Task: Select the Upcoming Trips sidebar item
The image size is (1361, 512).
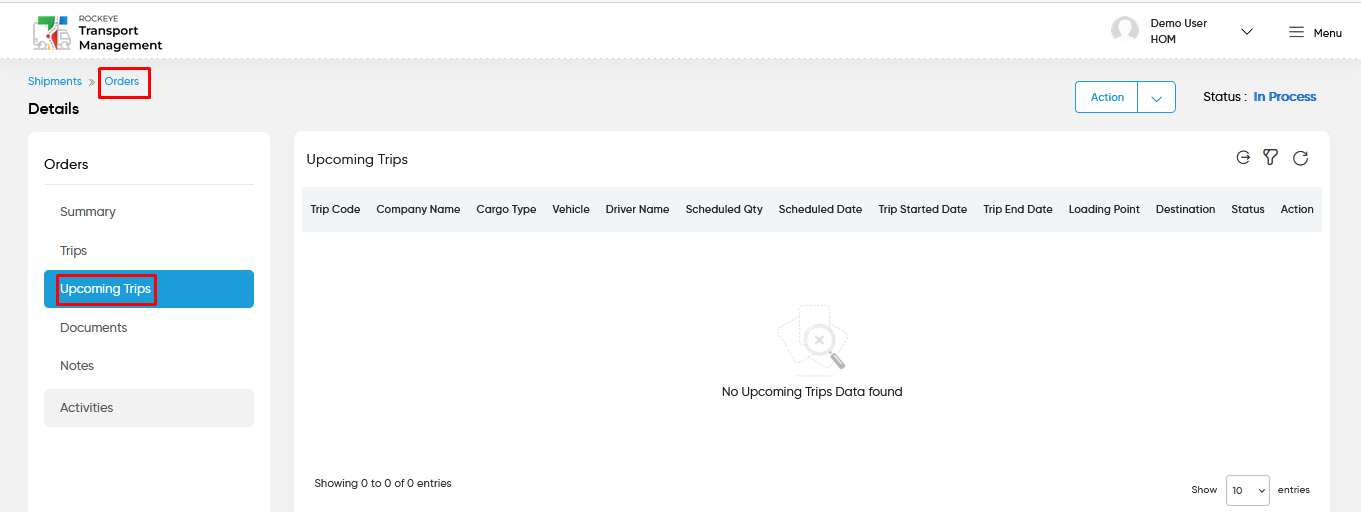Action: click(x=149, y=289)
